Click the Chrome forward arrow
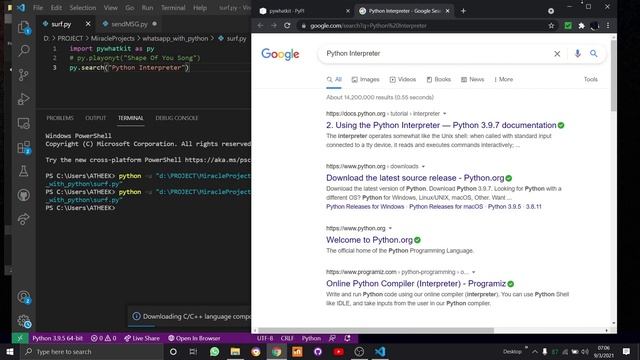Screen dimensions: 640x360 point(274,25)
